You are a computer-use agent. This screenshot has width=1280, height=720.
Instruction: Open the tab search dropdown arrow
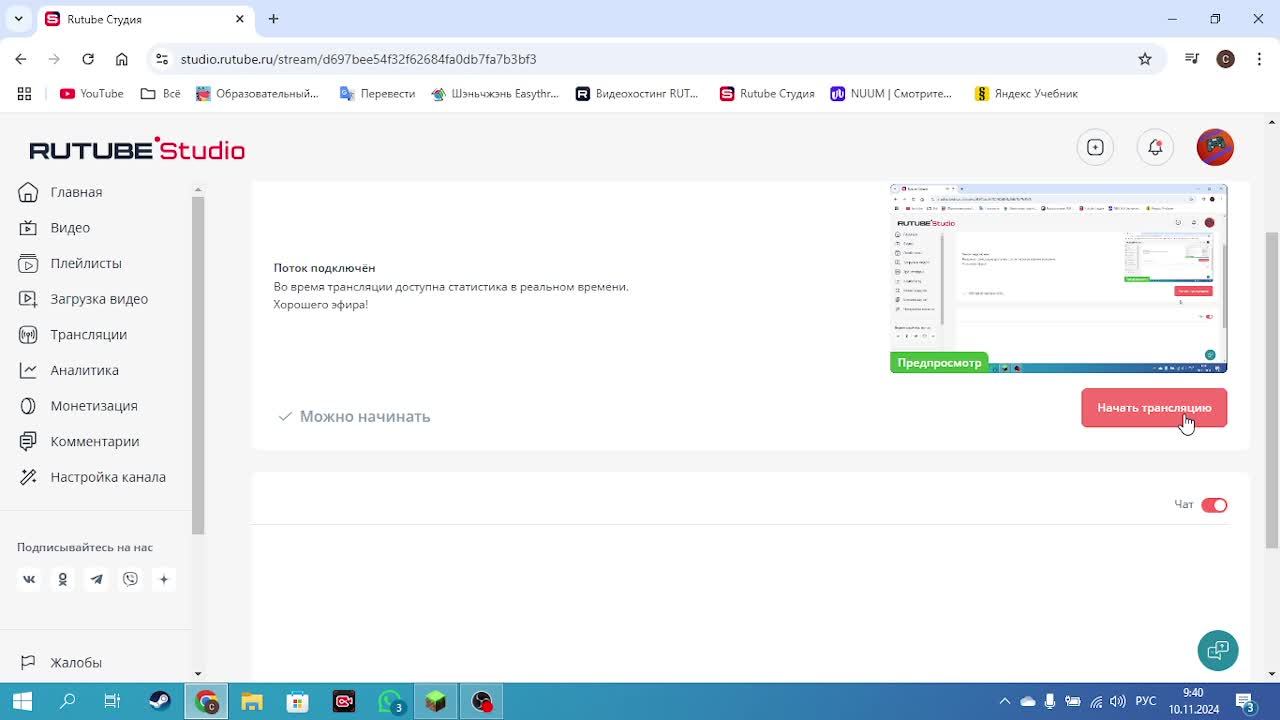pyautogui.click(x=18, y=19)
